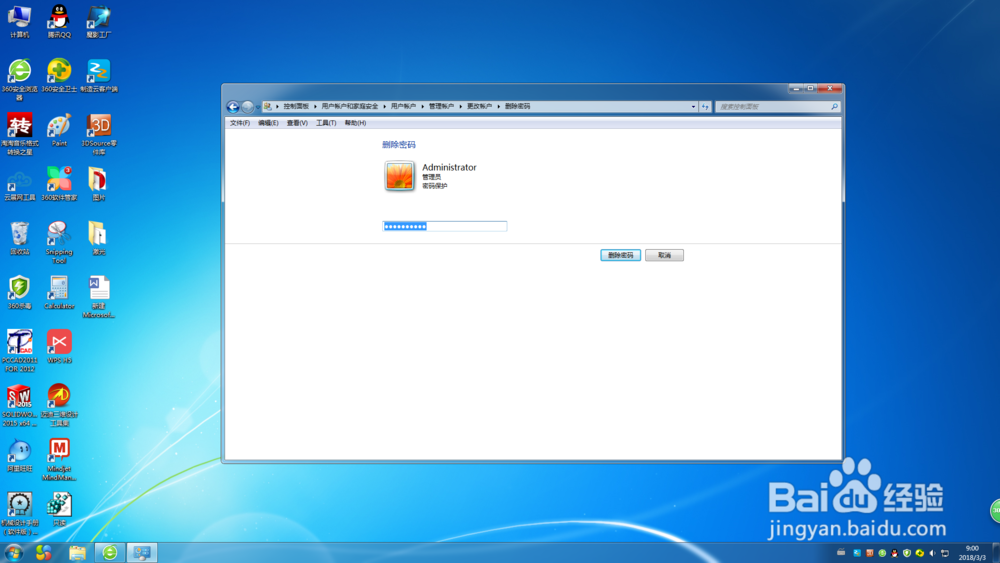Viewport: 1000px width, 563px height.
Task: Open the 腾讯QQ desktop shortcut
Action: 59,22
